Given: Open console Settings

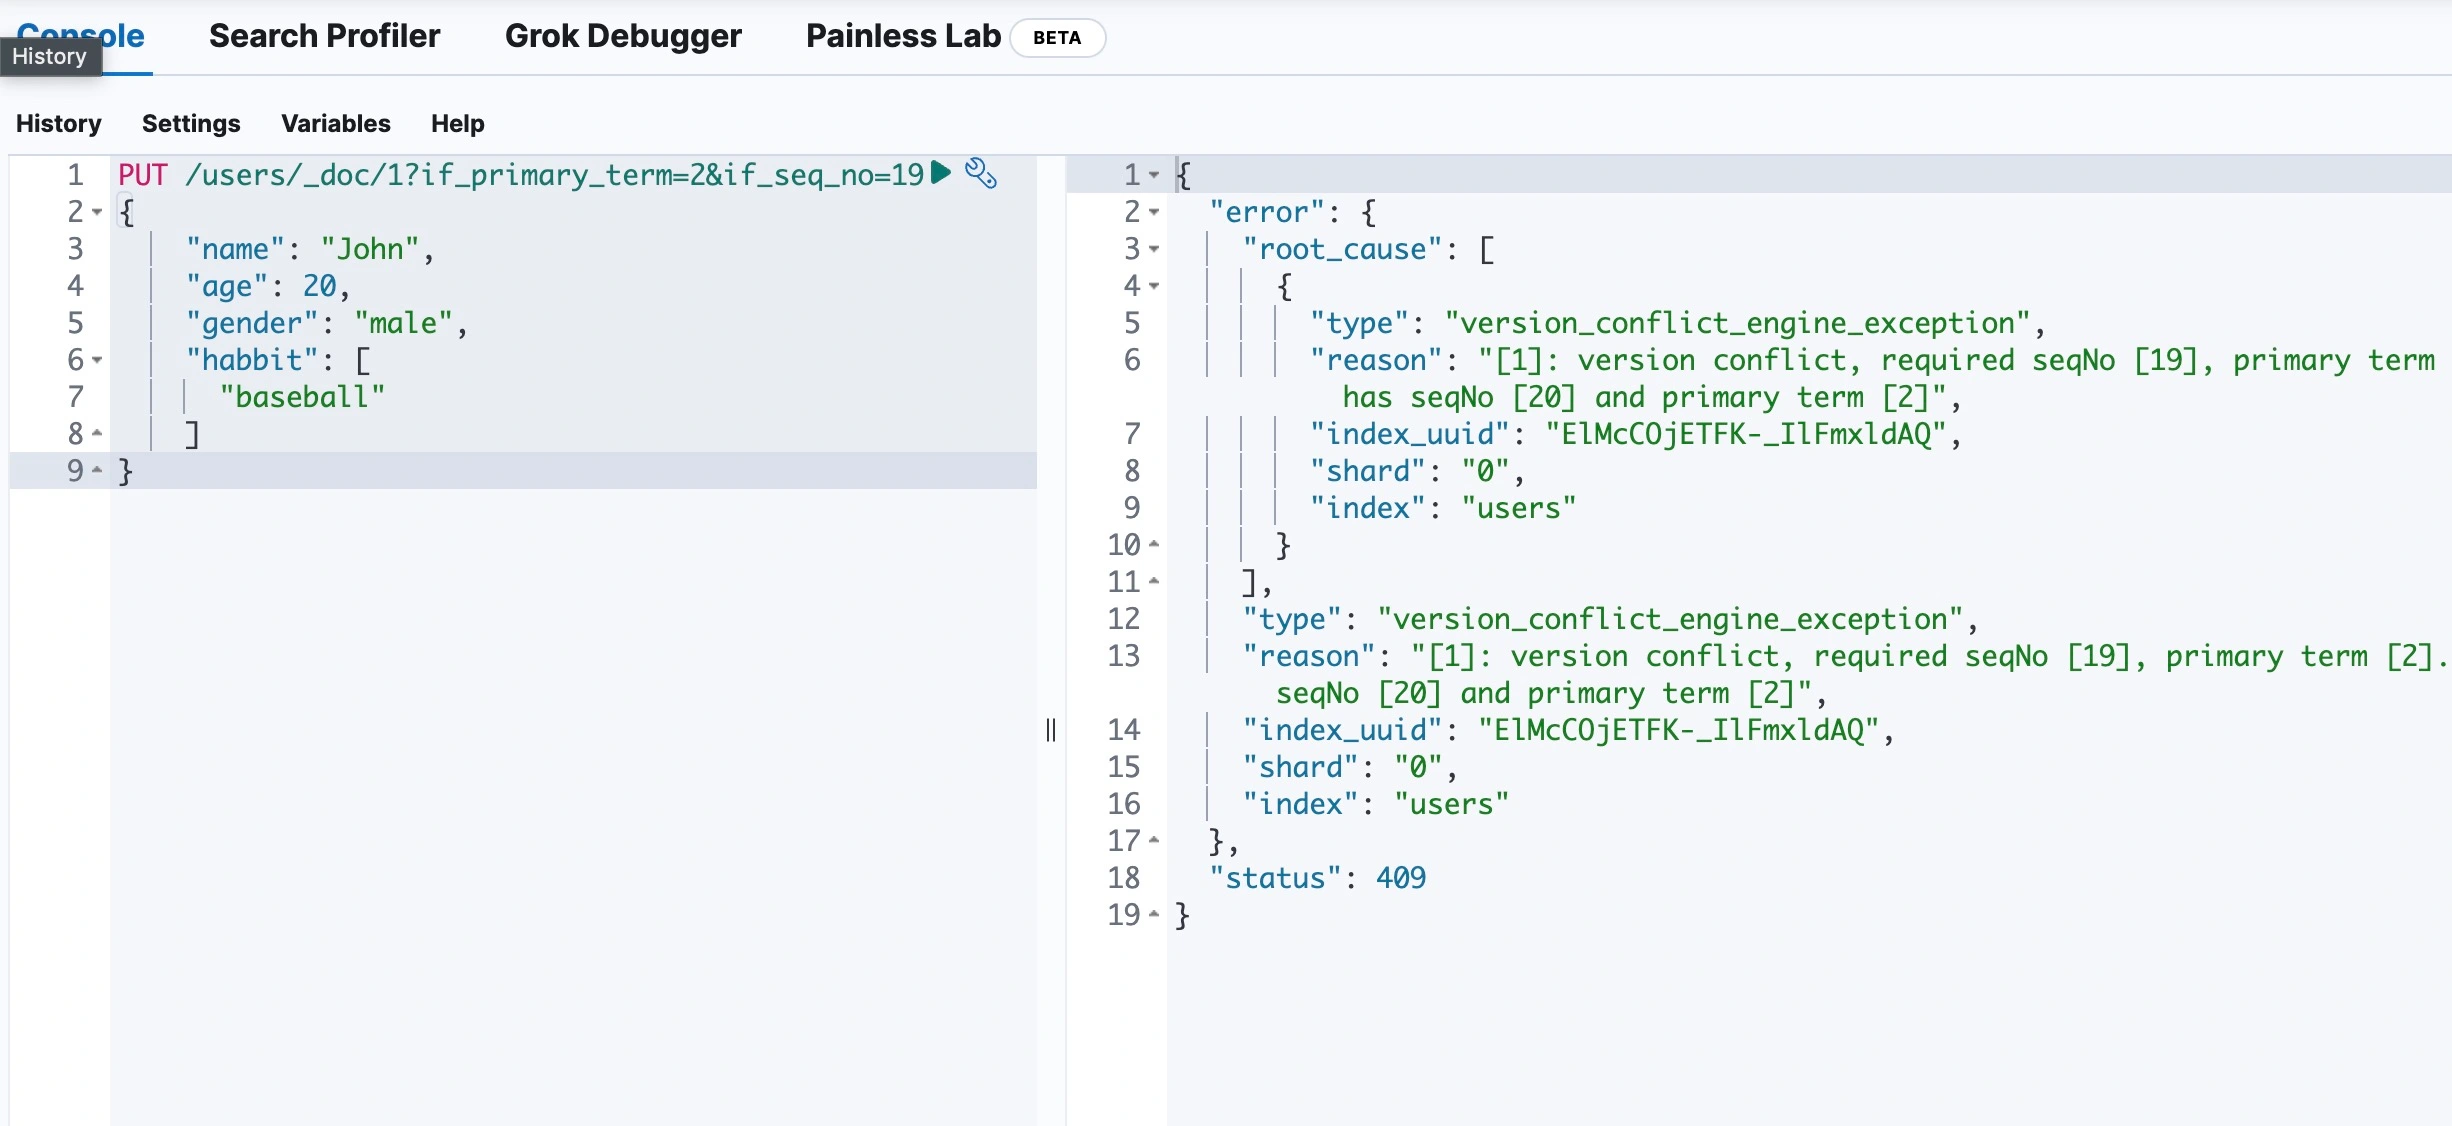Looking at the screenshot, I should [x=191, y=123].
